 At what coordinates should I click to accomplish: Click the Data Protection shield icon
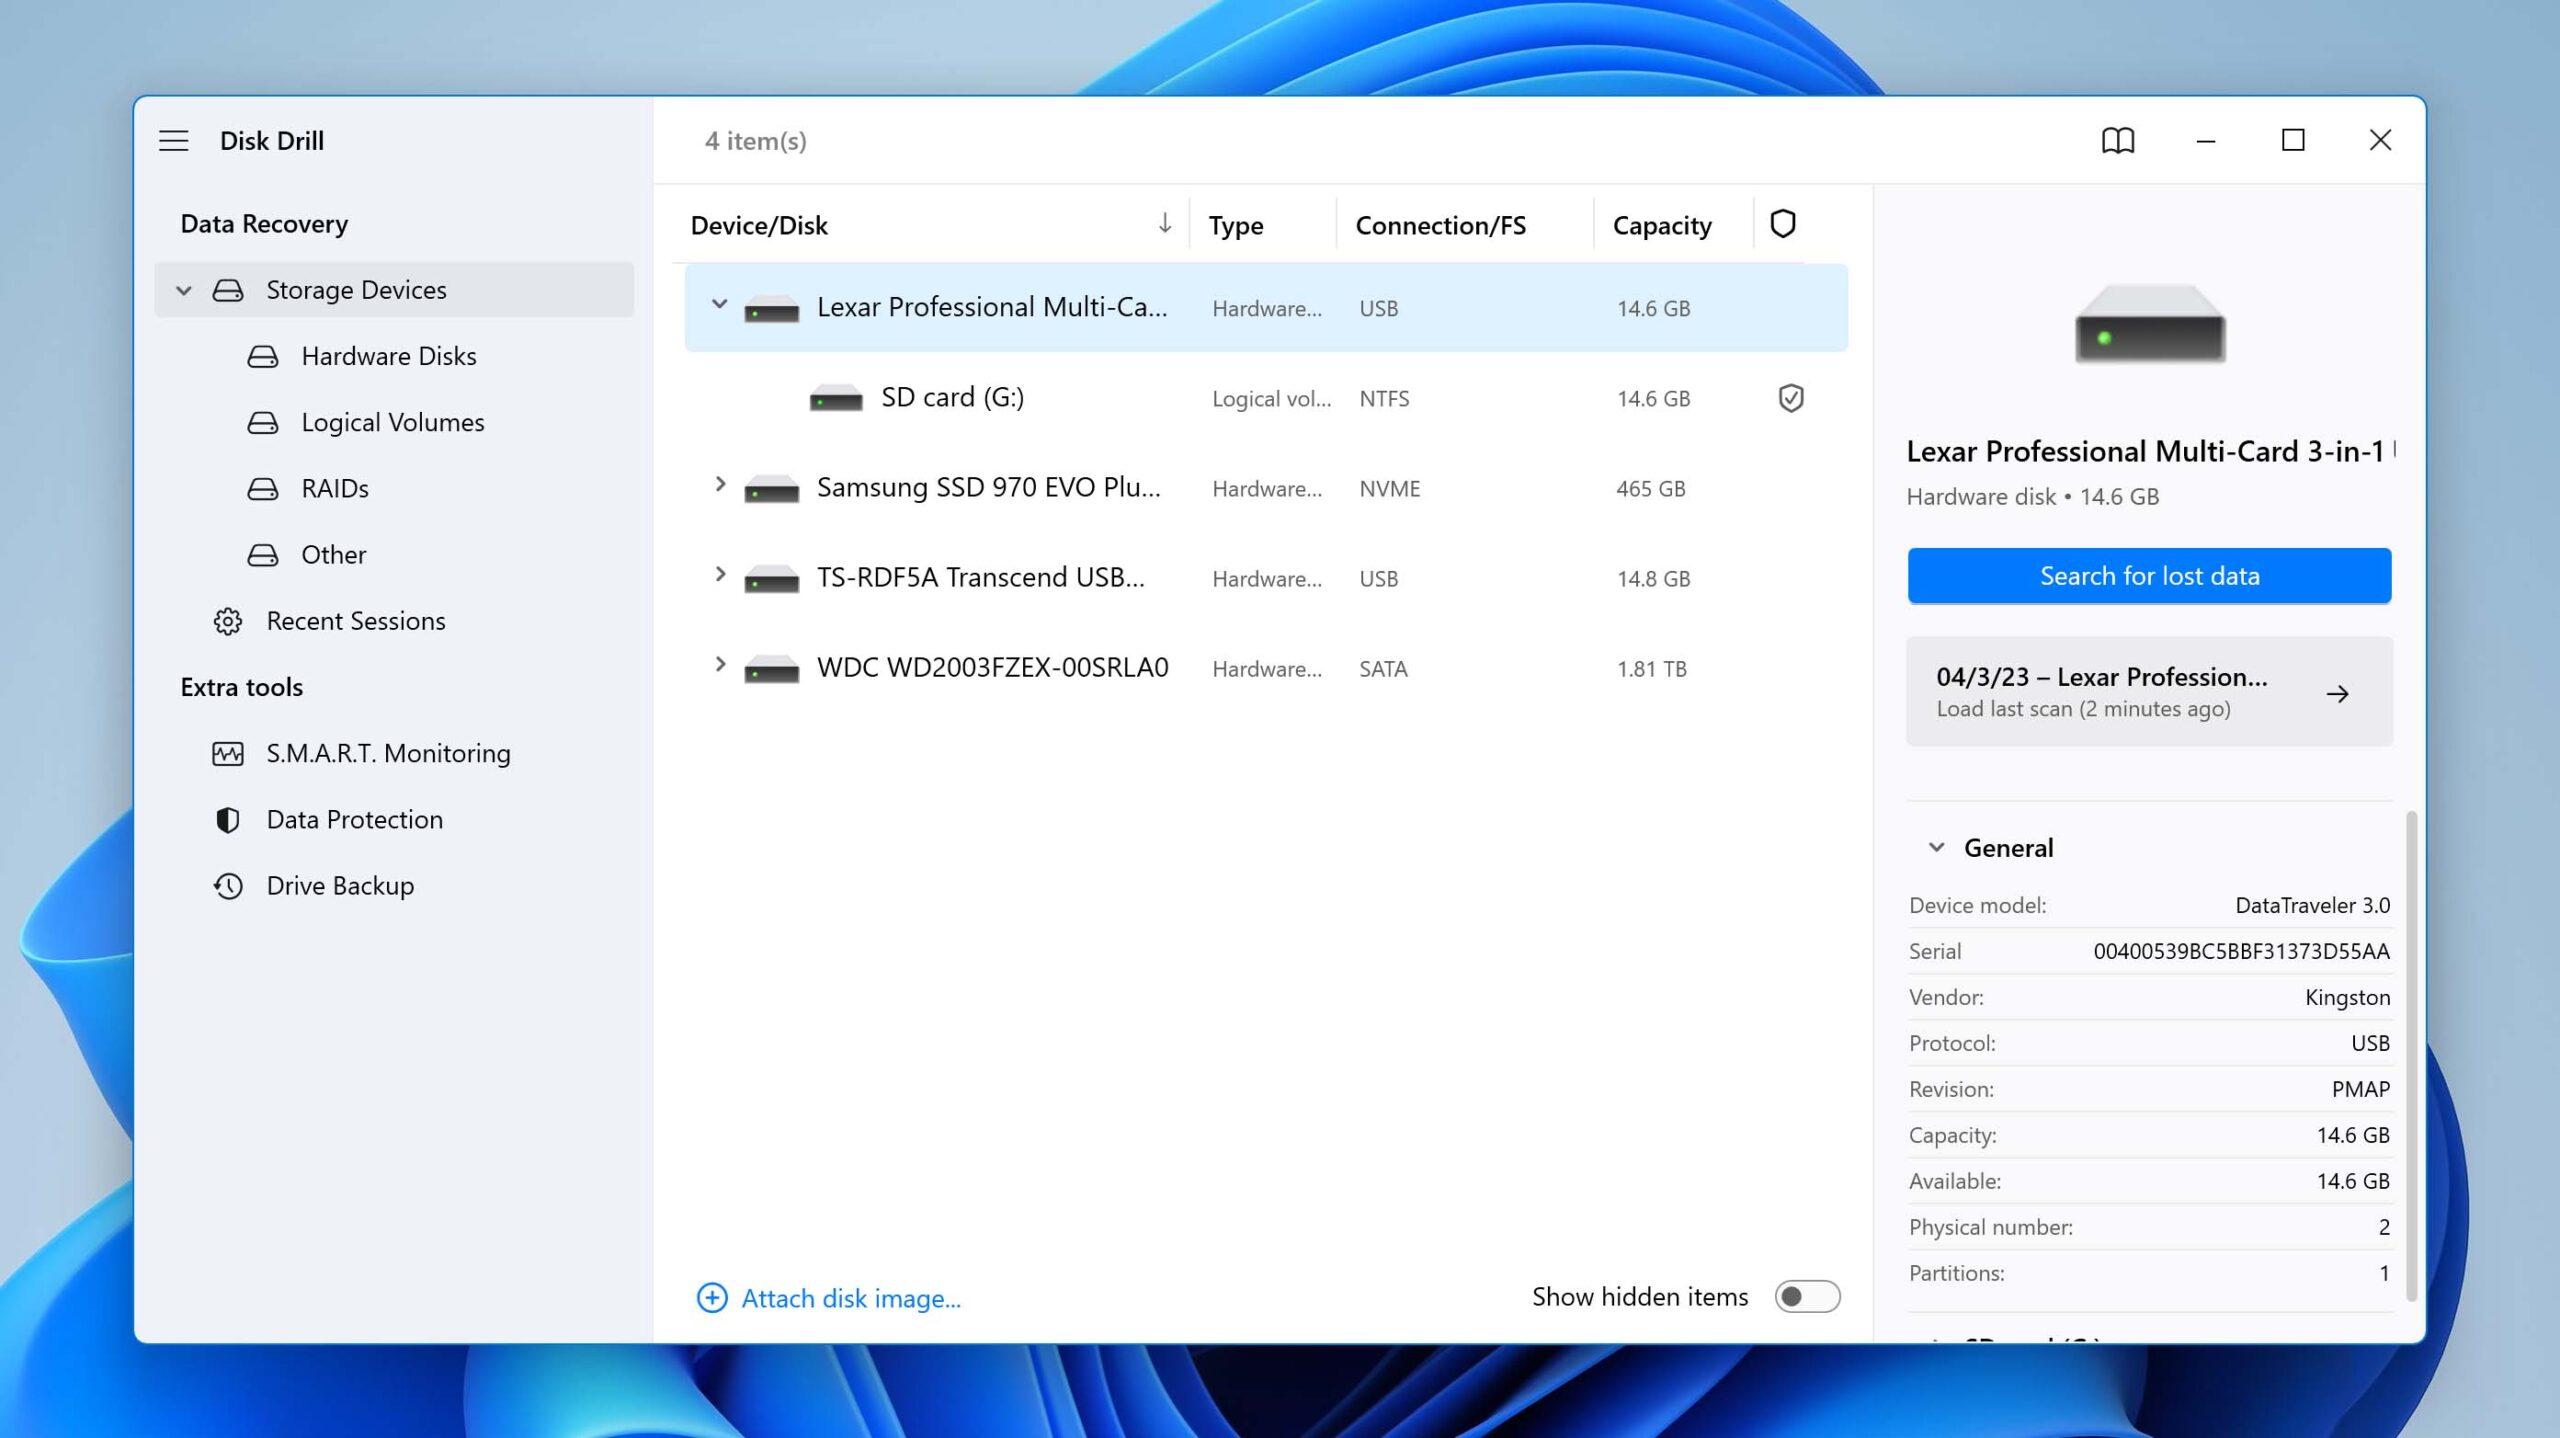pyautogui.click(x=228, y=820)
